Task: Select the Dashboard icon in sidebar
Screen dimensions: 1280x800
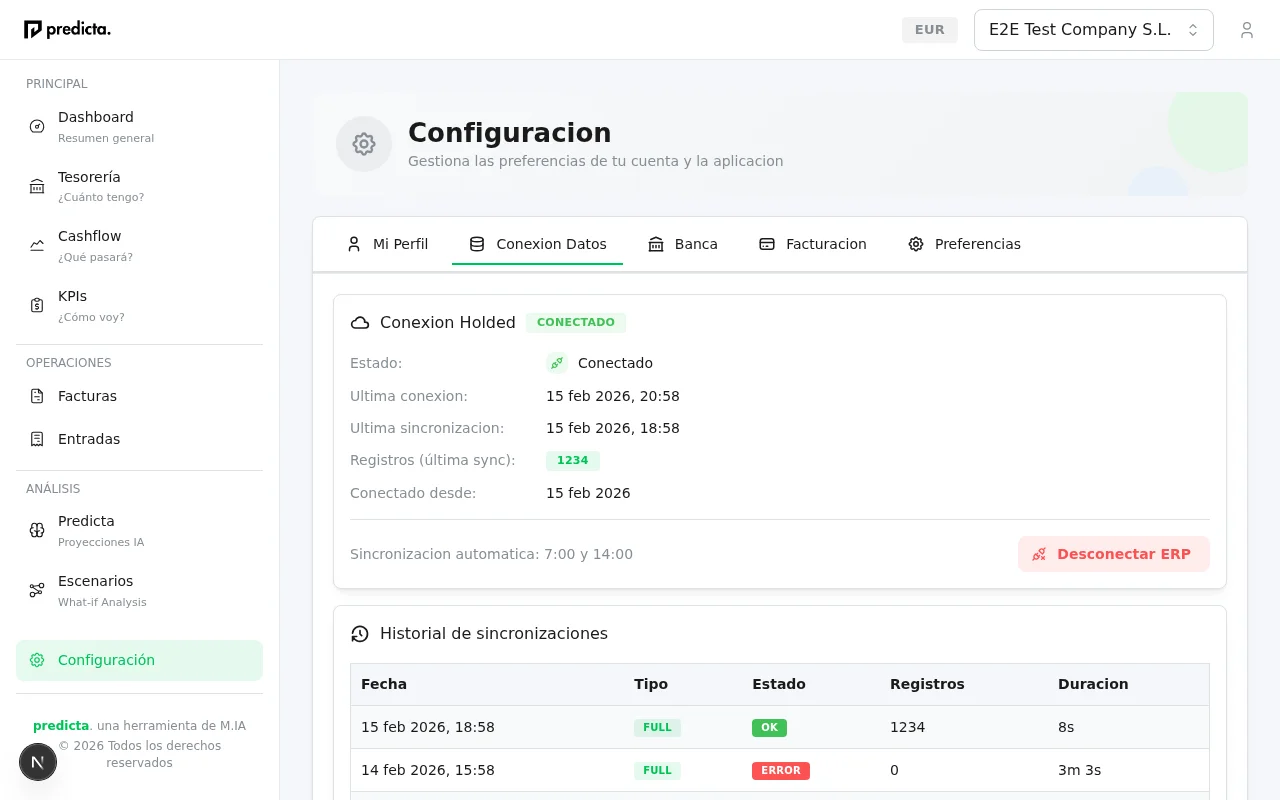Action: [x=37, y=126]
